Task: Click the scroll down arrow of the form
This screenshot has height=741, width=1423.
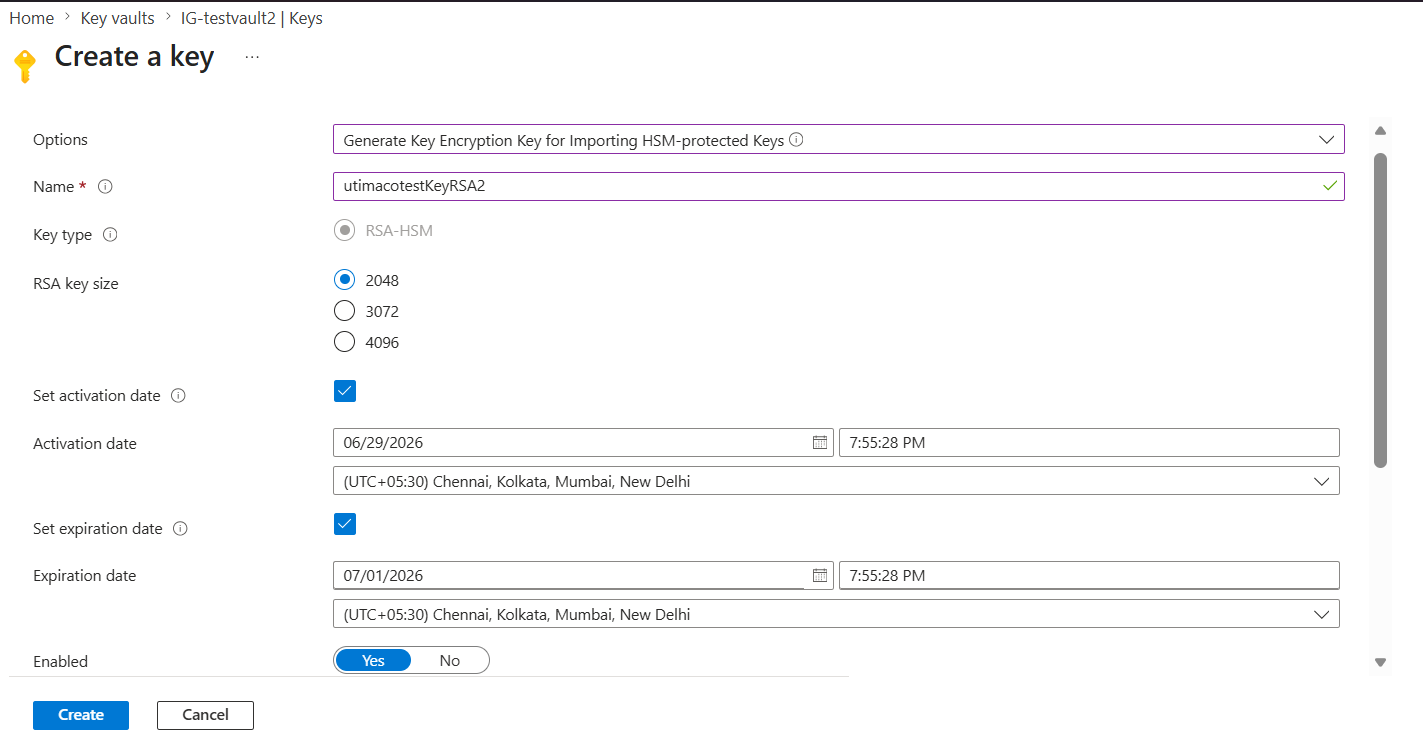Action: point(1380,662)
